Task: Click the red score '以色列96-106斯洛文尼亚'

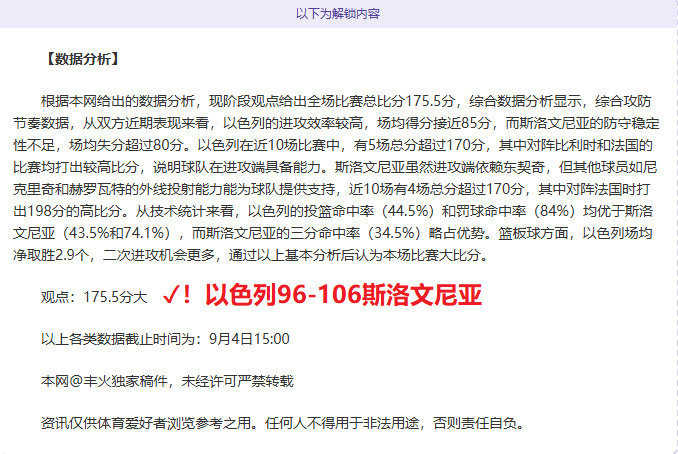Action: click(343, 294)
